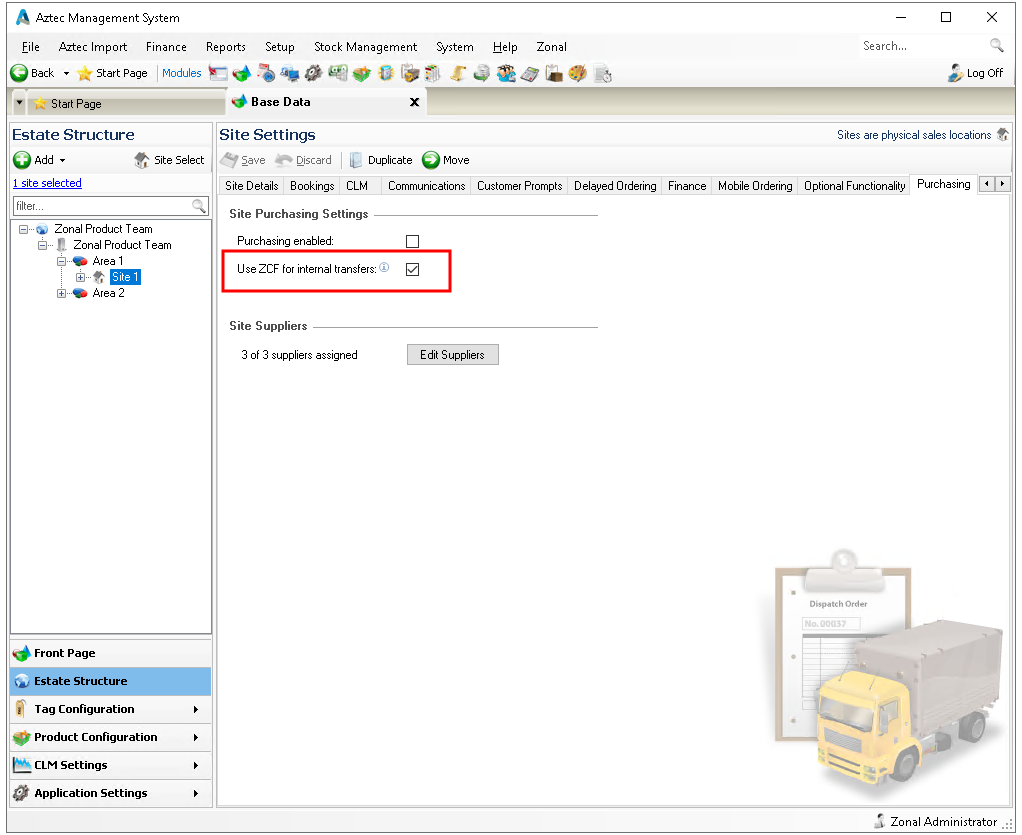Open the gear settings module icon
Image resolution: width=1022 pixels, height=835 pixels.
(314, 74)
